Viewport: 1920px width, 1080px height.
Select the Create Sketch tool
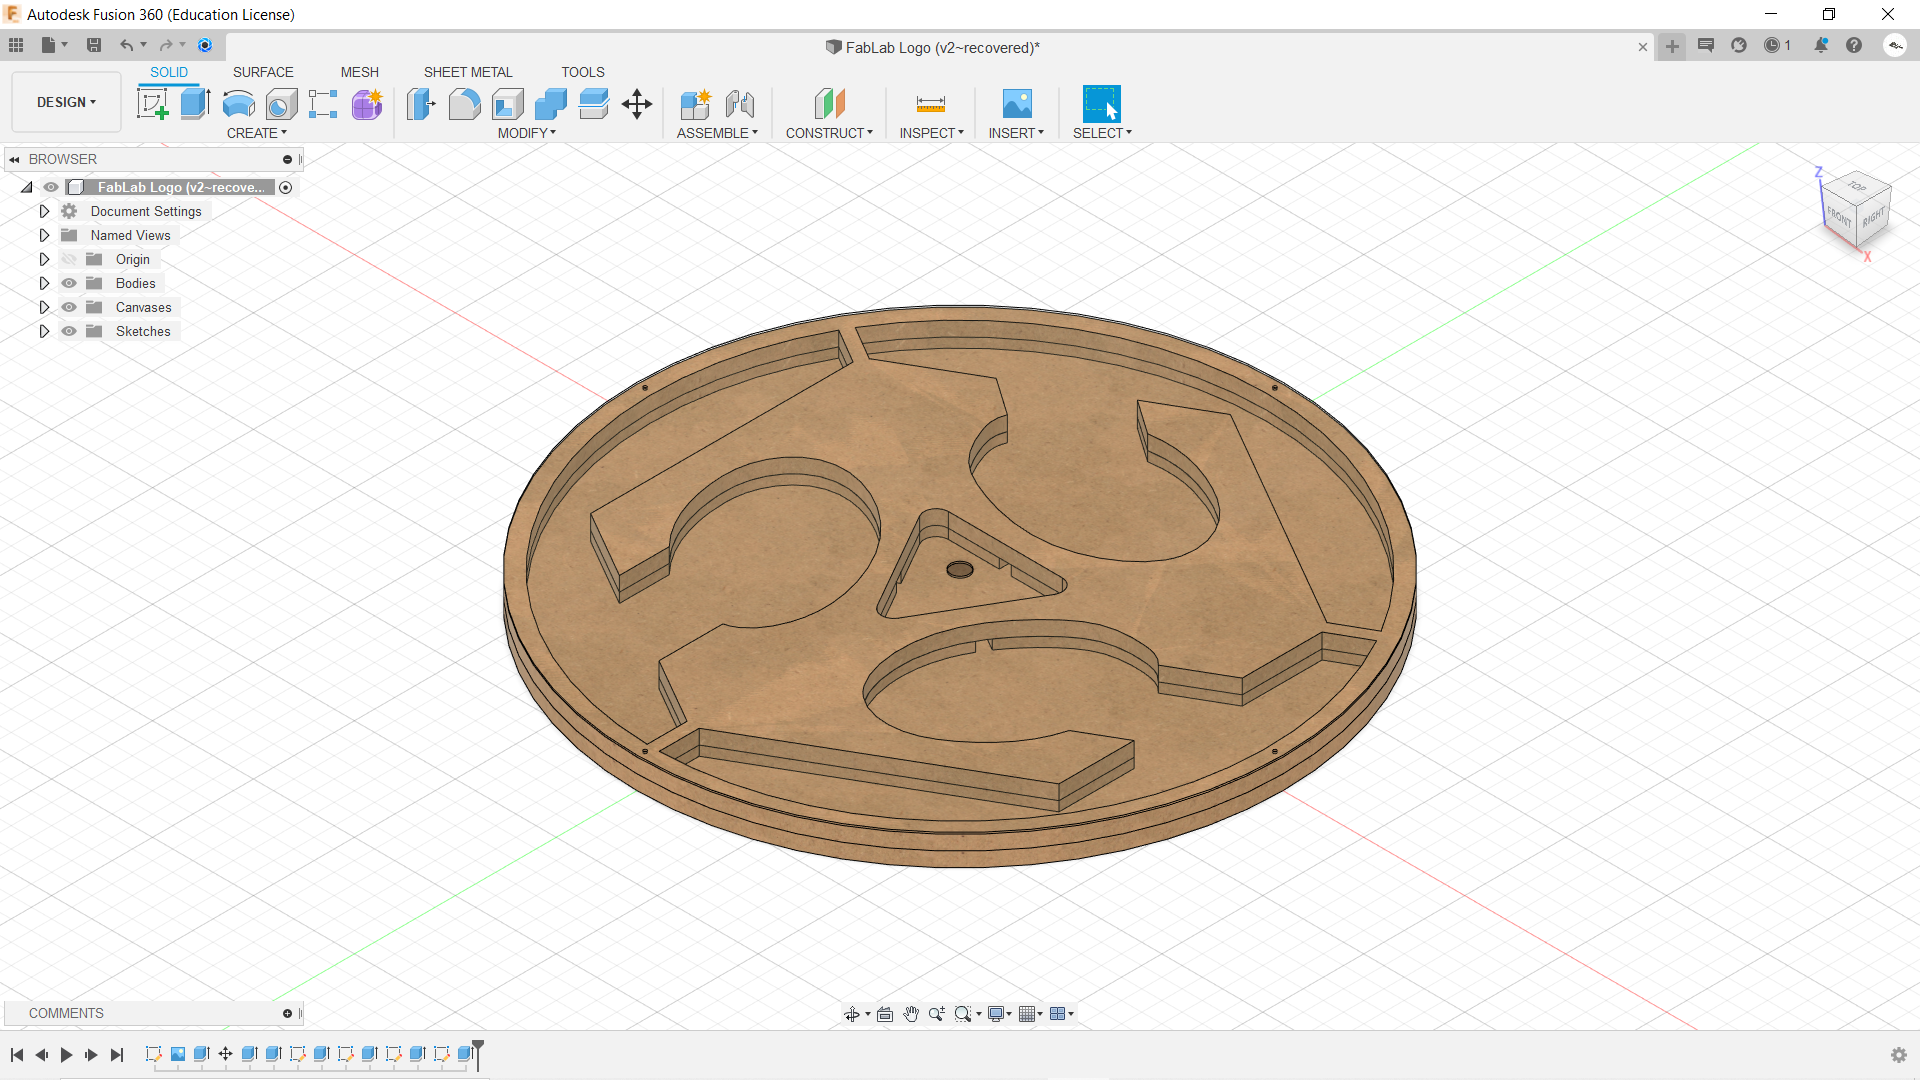coord(152,104)
